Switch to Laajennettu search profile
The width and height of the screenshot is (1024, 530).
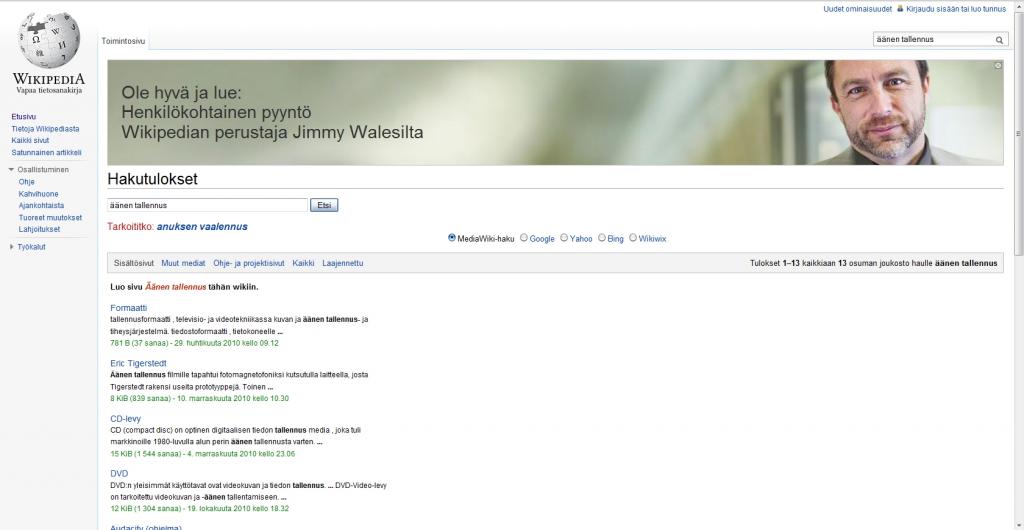[343, 264]
